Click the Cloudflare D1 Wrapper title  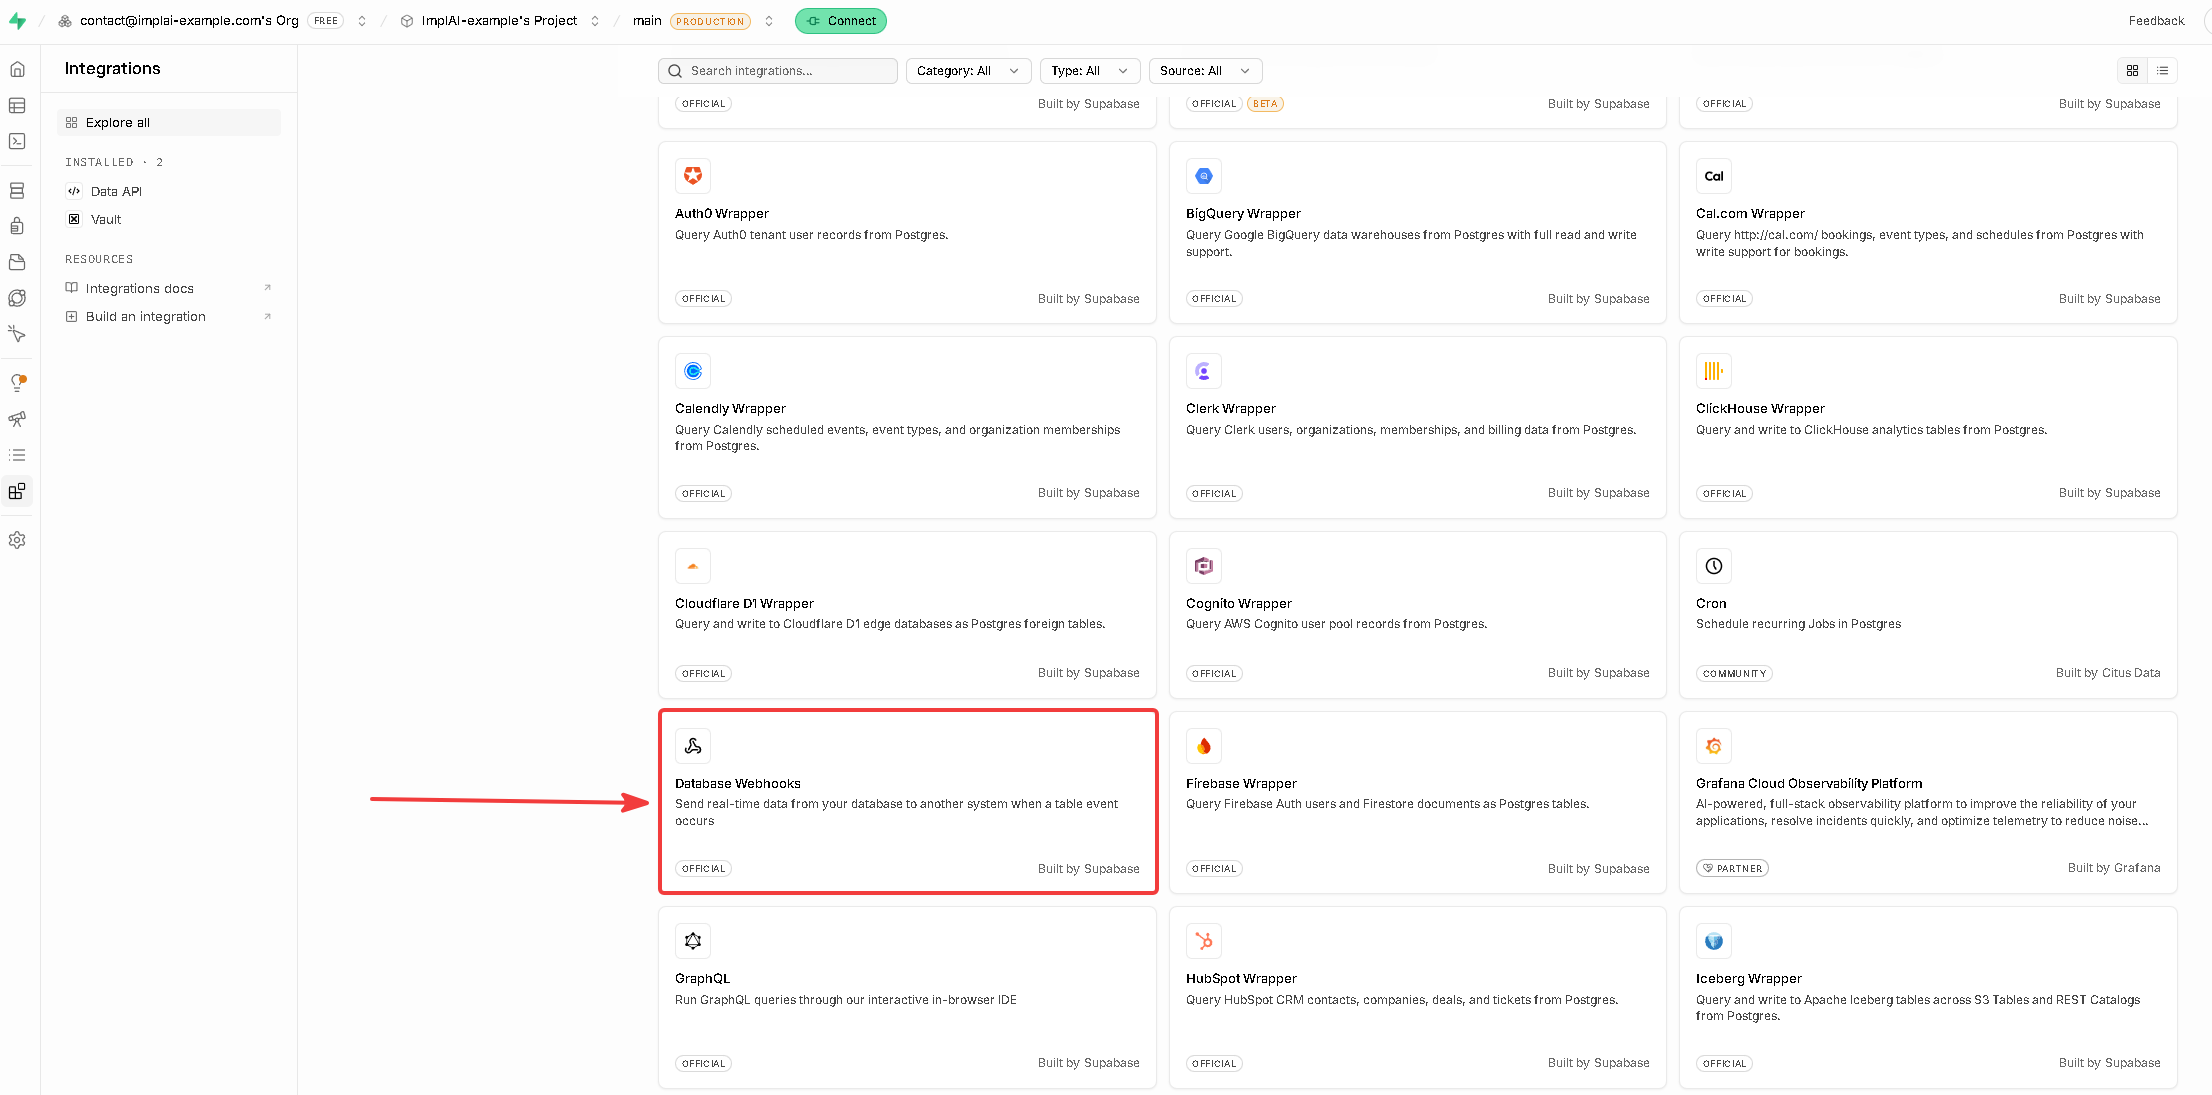(744, 604)
